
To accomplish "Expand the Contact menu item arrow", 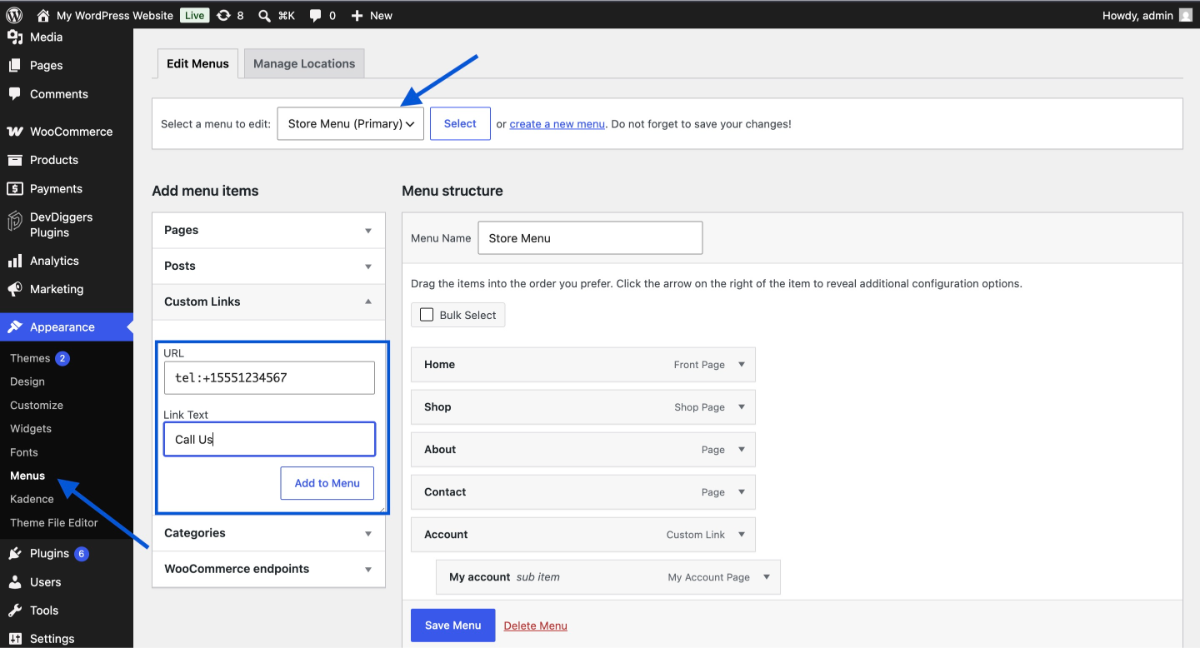I will coord(741,492).
